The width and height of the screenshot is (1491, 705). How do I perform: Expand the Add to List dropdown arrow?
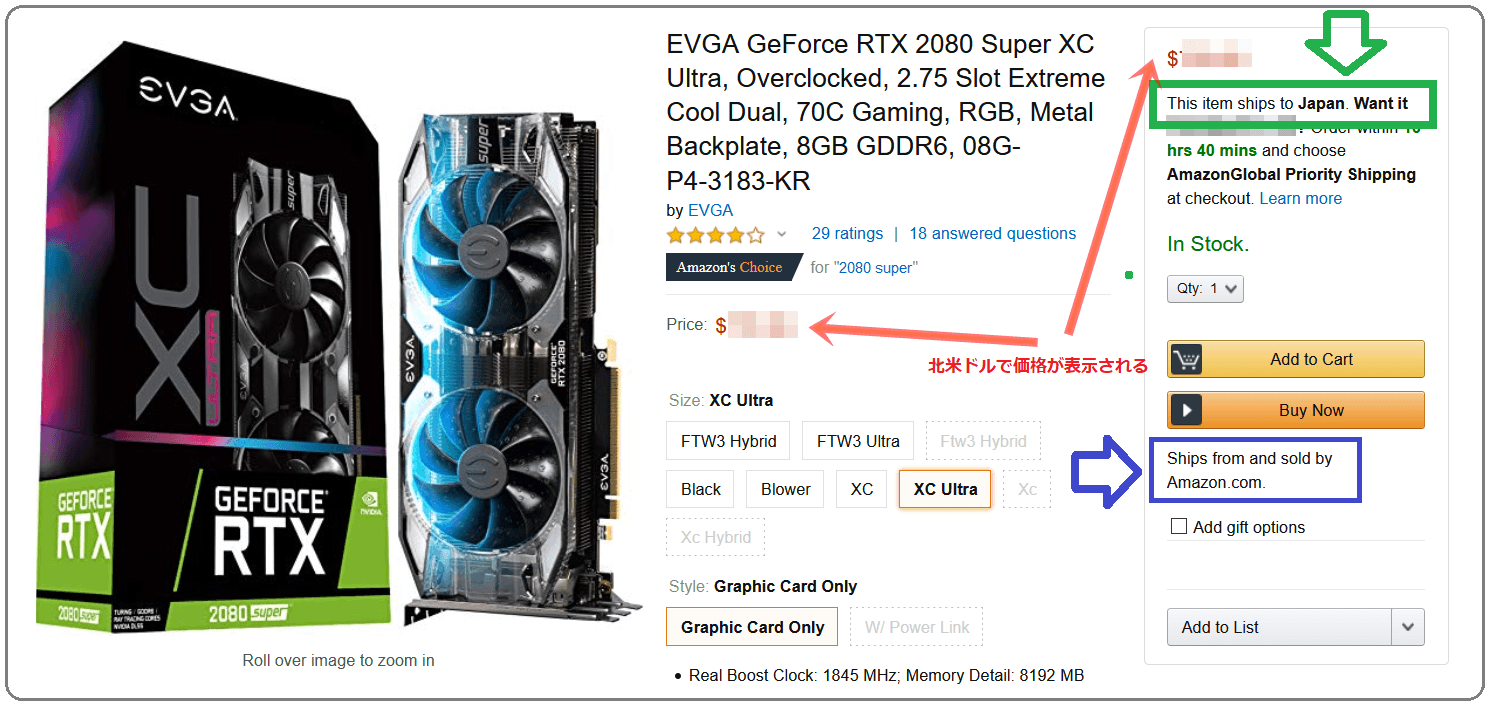point(1408,627)
